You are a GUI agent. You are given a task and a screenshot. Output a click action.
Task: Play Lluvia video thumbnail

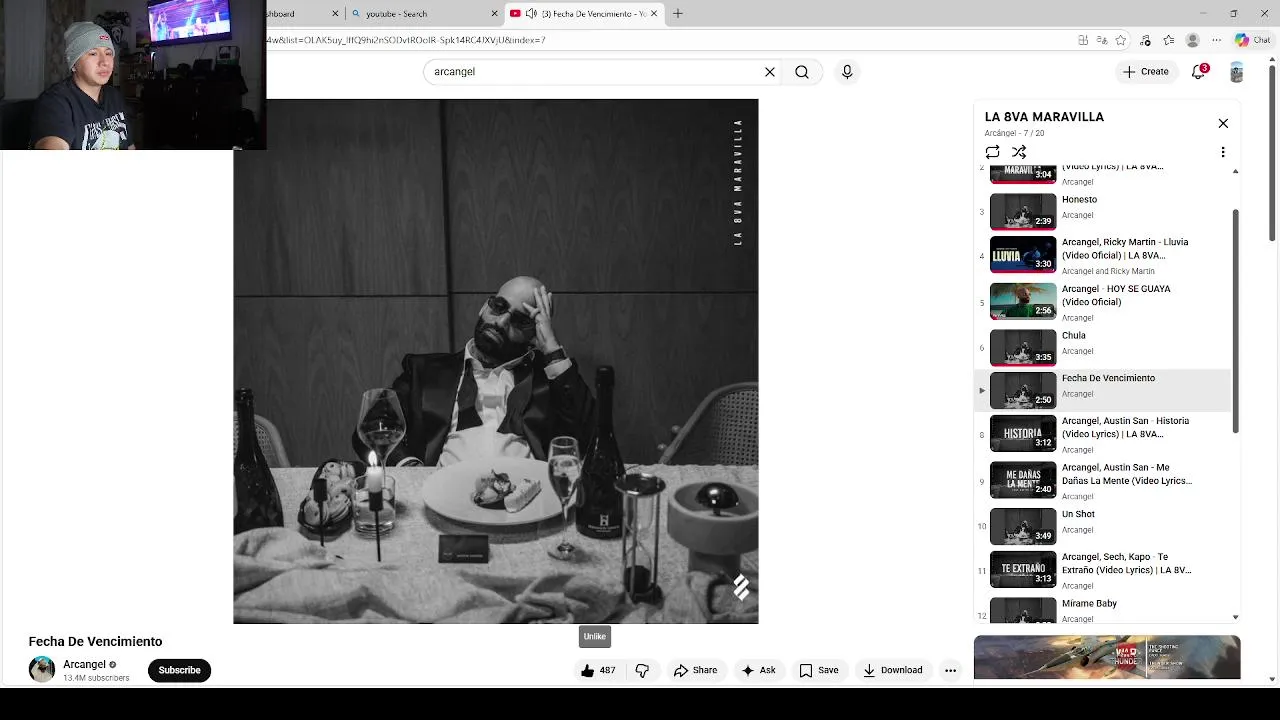(1023, 254)
